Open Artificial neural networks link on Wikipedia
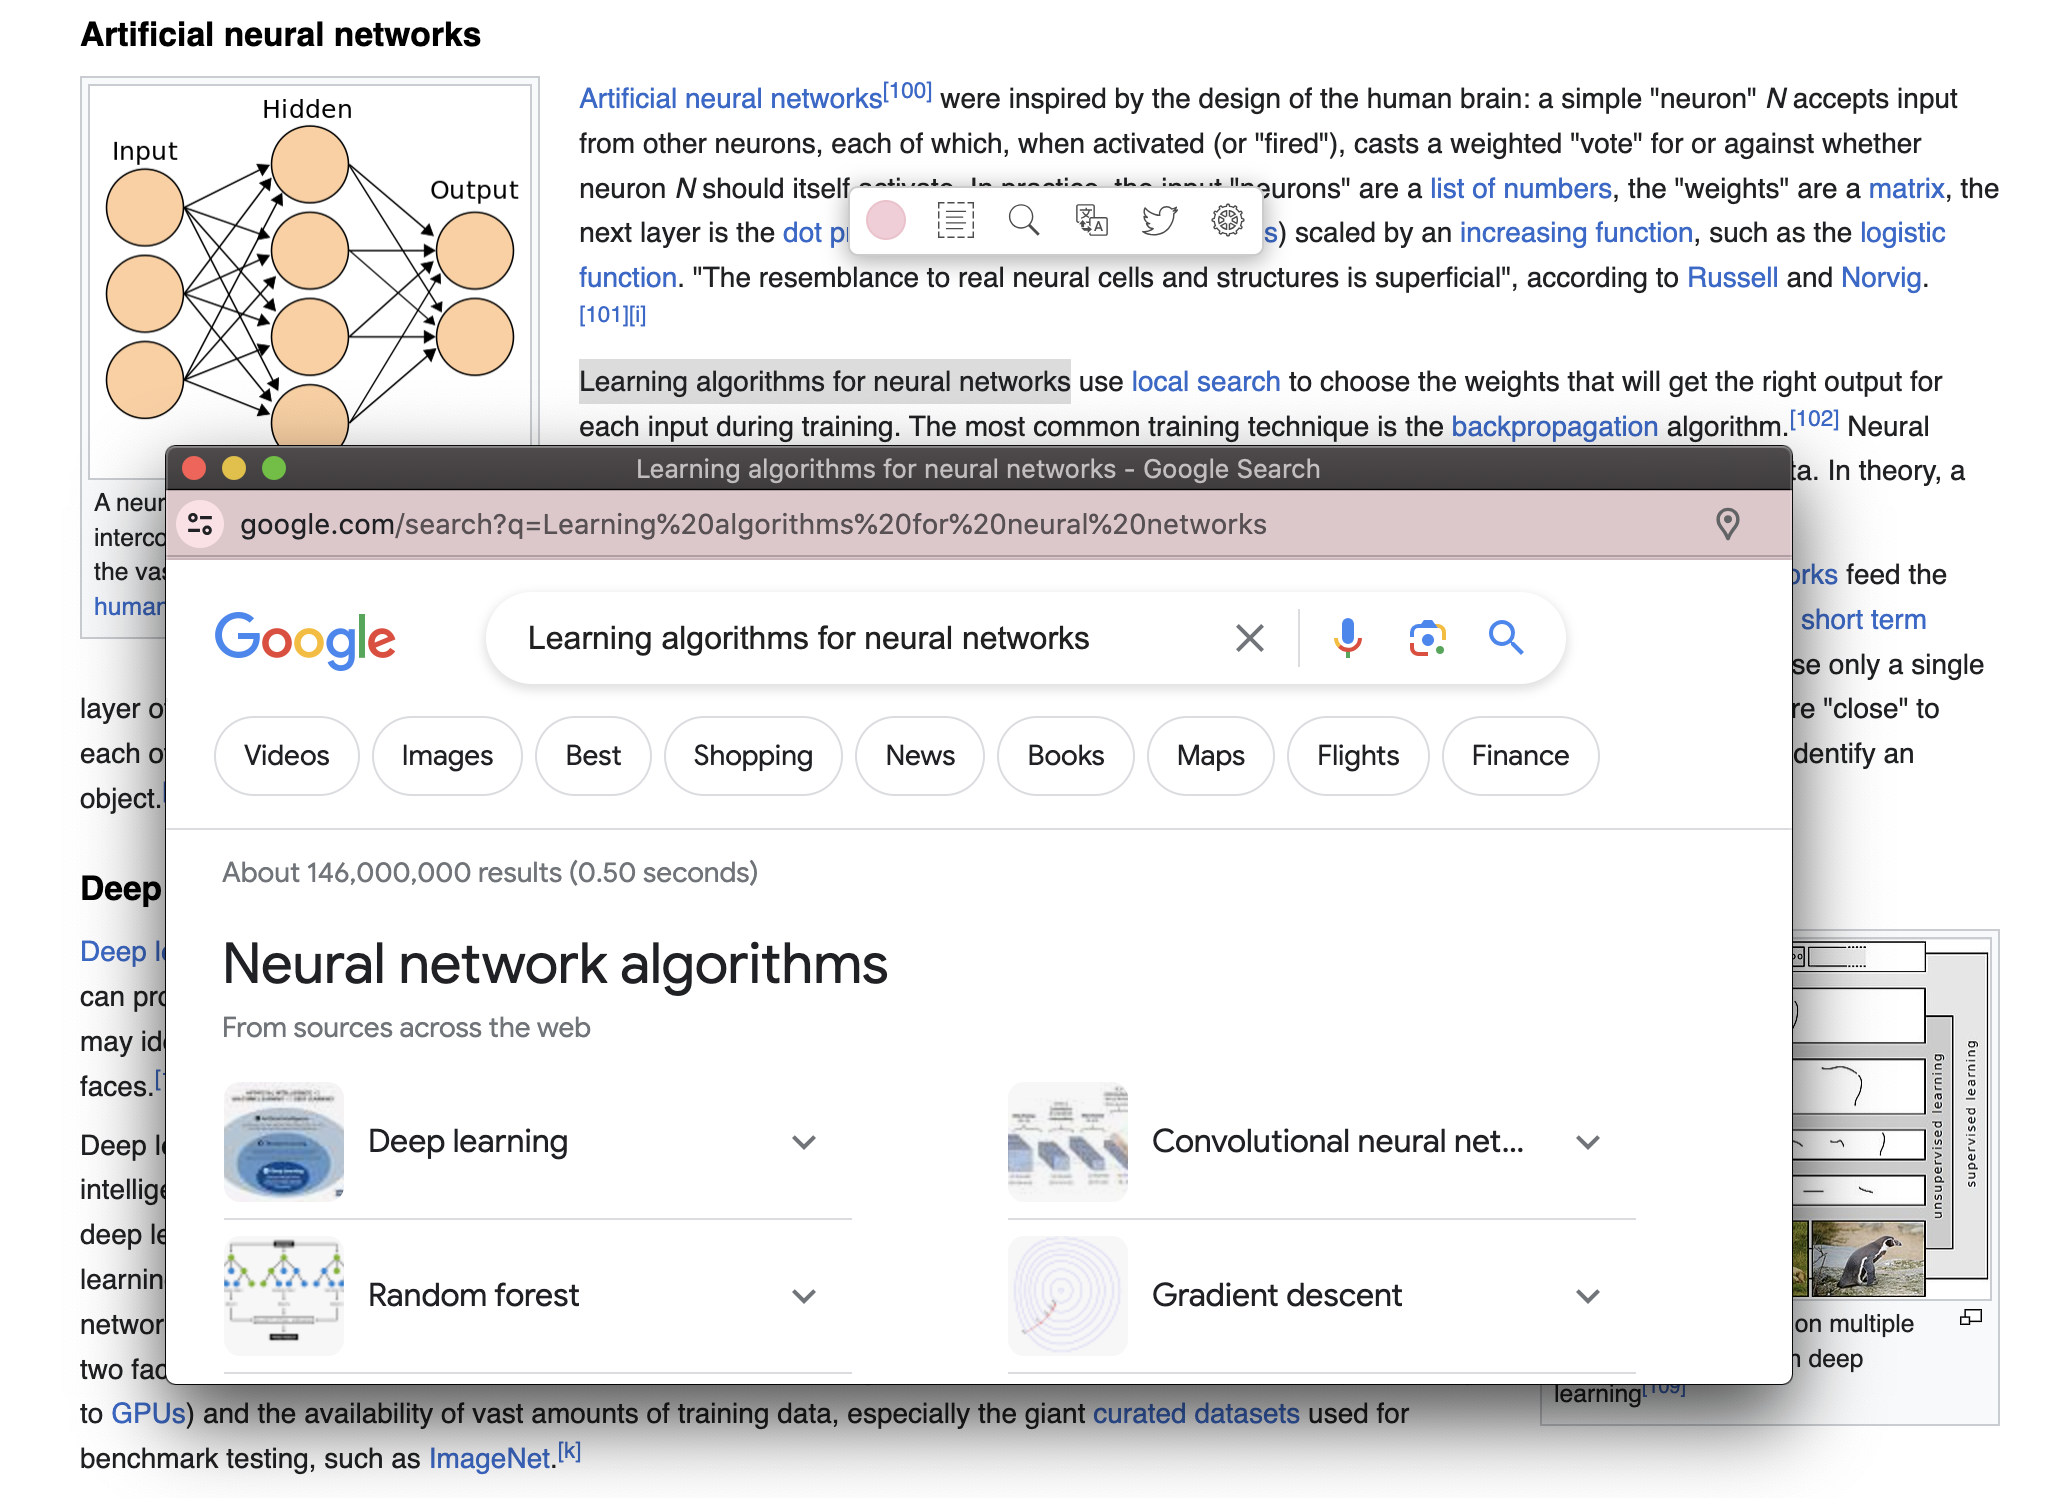The height and width of the screenshot is (1498, 2056). click(730, 99)
